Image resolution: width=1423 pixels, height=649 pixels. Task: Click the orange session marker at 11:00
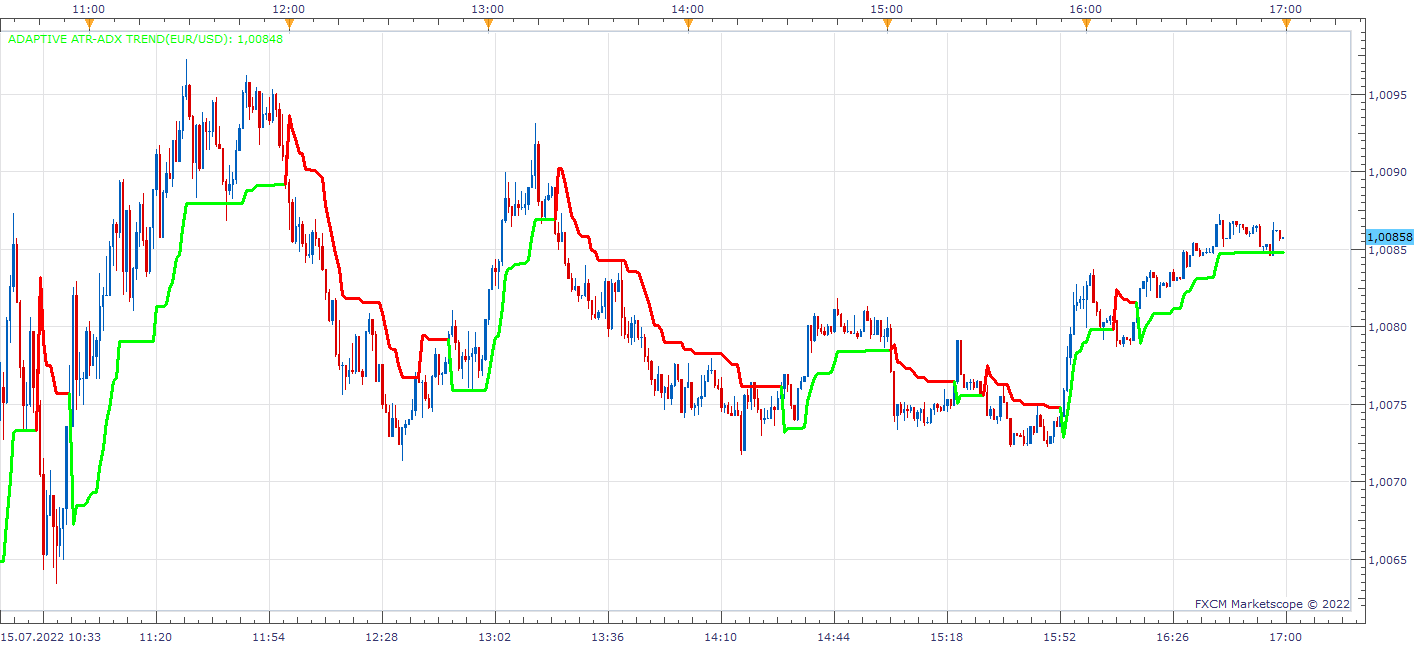89,24
